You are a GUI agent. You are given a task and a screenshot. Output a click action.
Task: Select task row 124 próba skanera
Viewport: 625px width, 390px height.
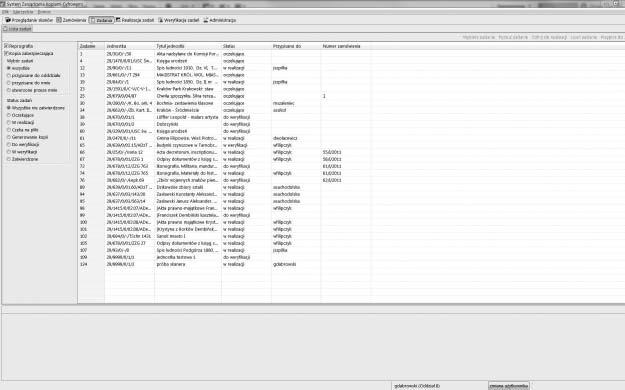(x=351, y=264)
